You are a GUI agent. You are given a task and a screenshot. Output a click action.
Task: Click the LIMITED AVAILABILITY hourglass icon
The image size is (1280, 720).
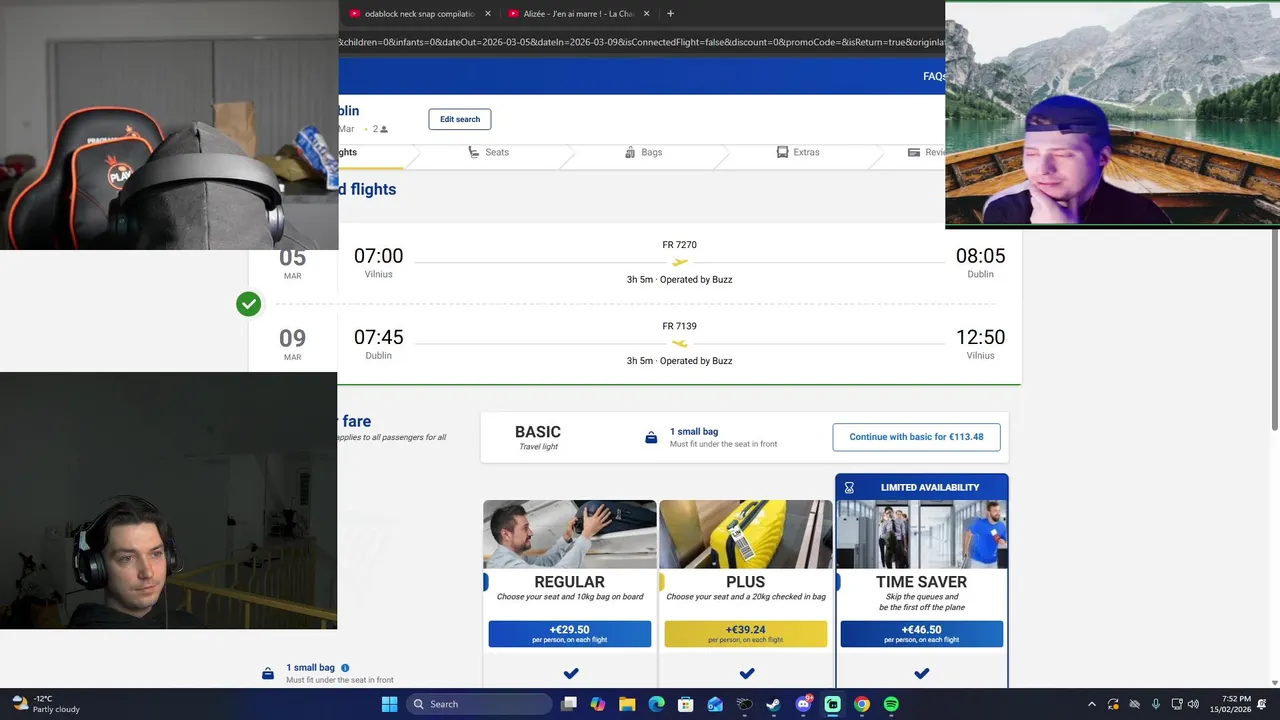click(x=849, y=488)
